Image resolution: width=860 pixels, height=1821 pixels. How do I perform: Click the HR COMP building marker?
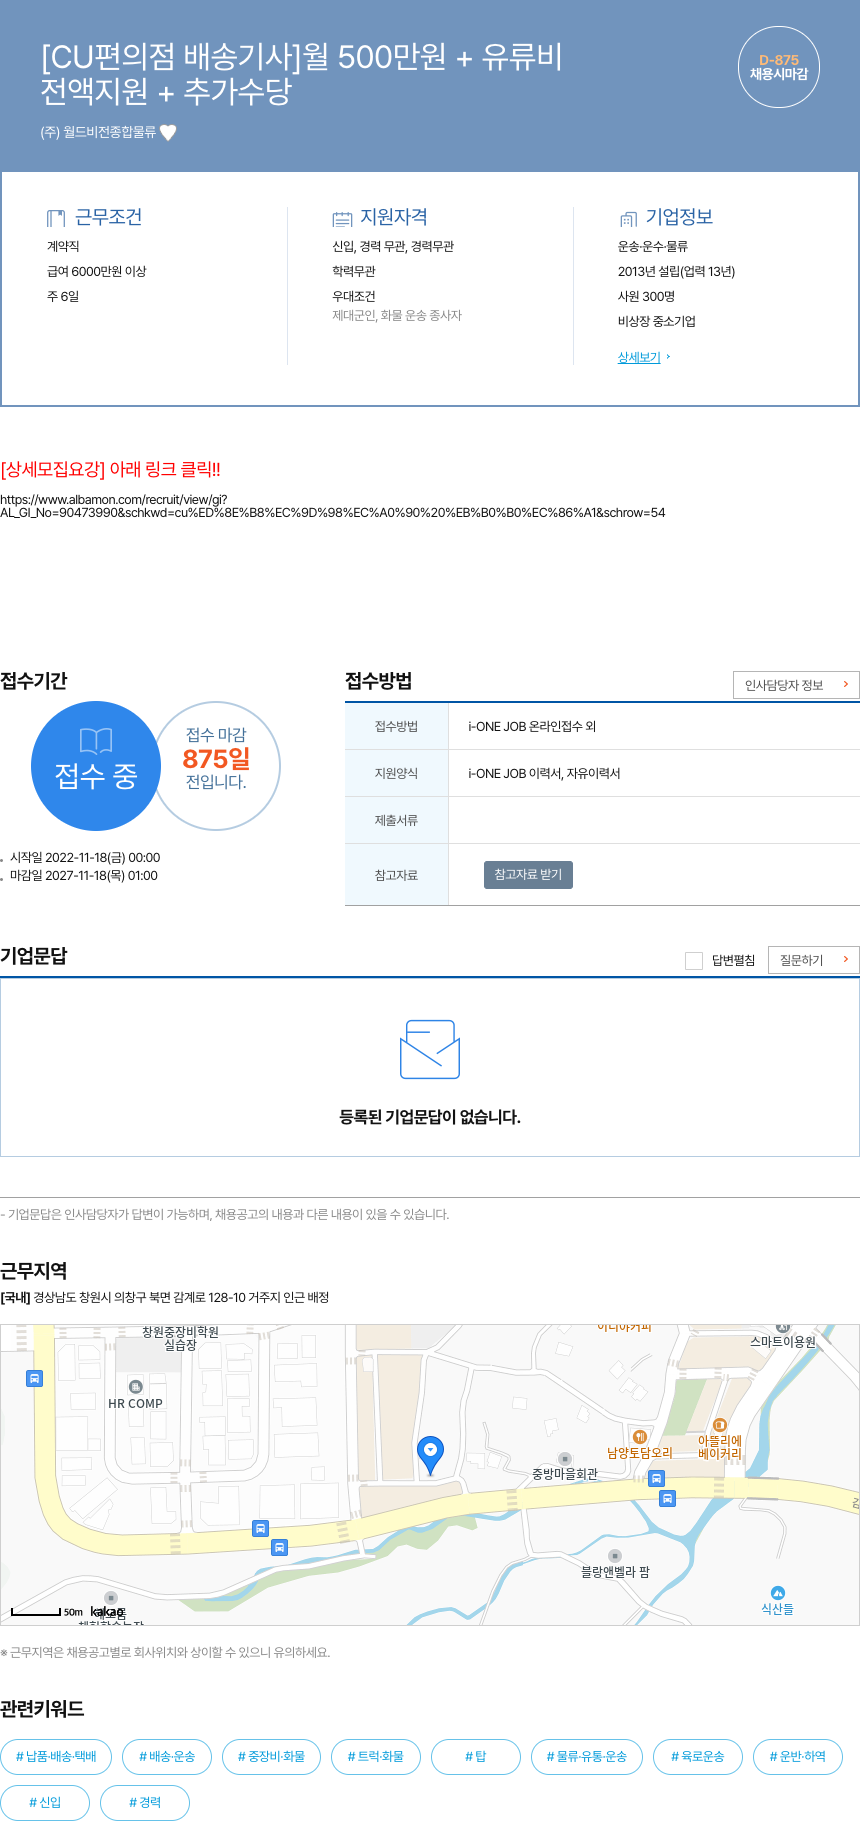(136, 1386)
